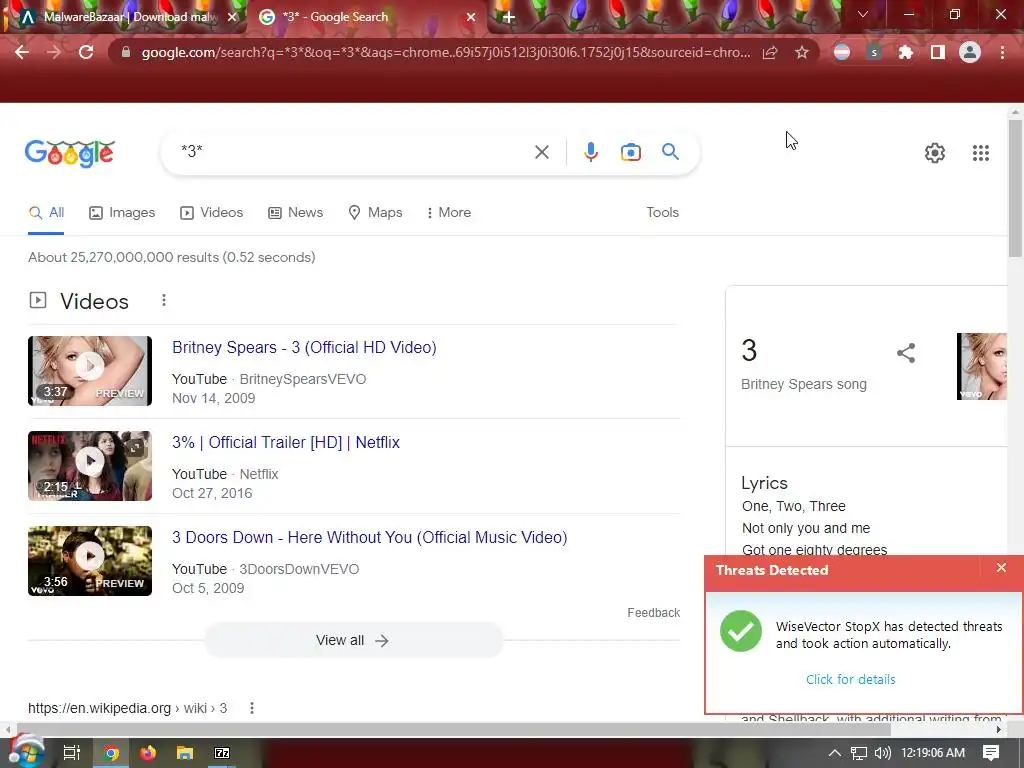Switch to Videos results

click(212, 213)
